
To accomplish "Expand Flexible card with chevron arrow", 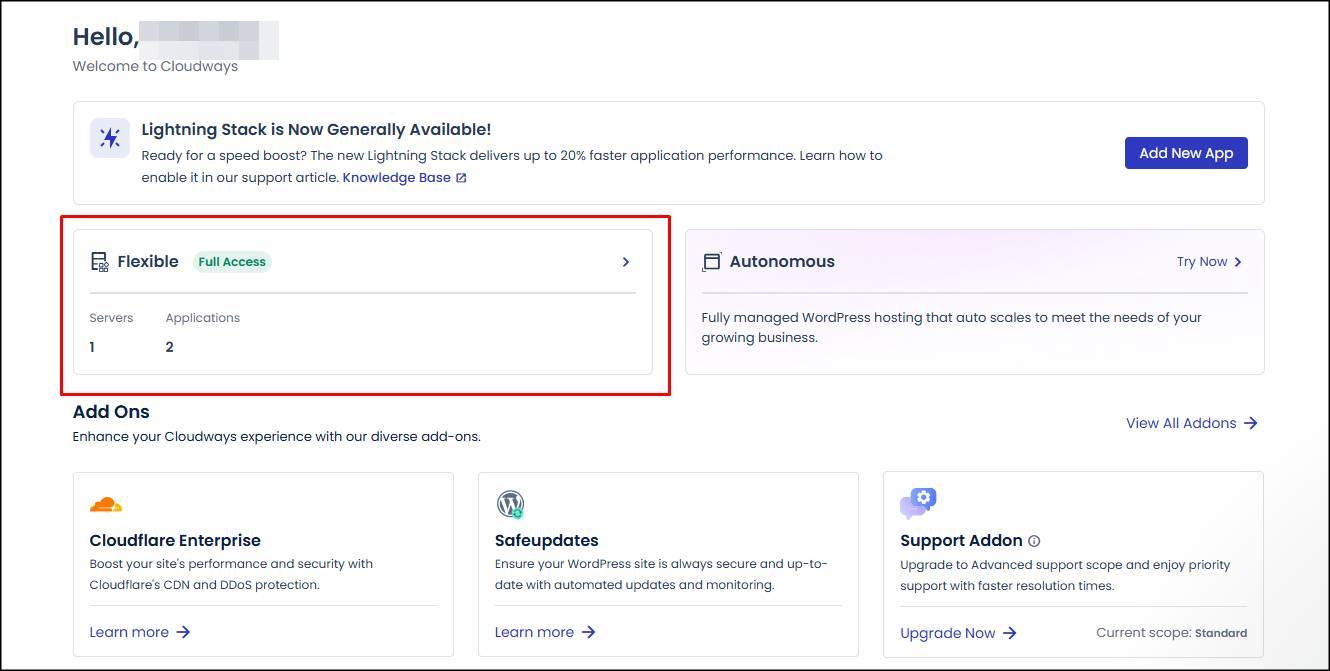I will coord(626,262).
